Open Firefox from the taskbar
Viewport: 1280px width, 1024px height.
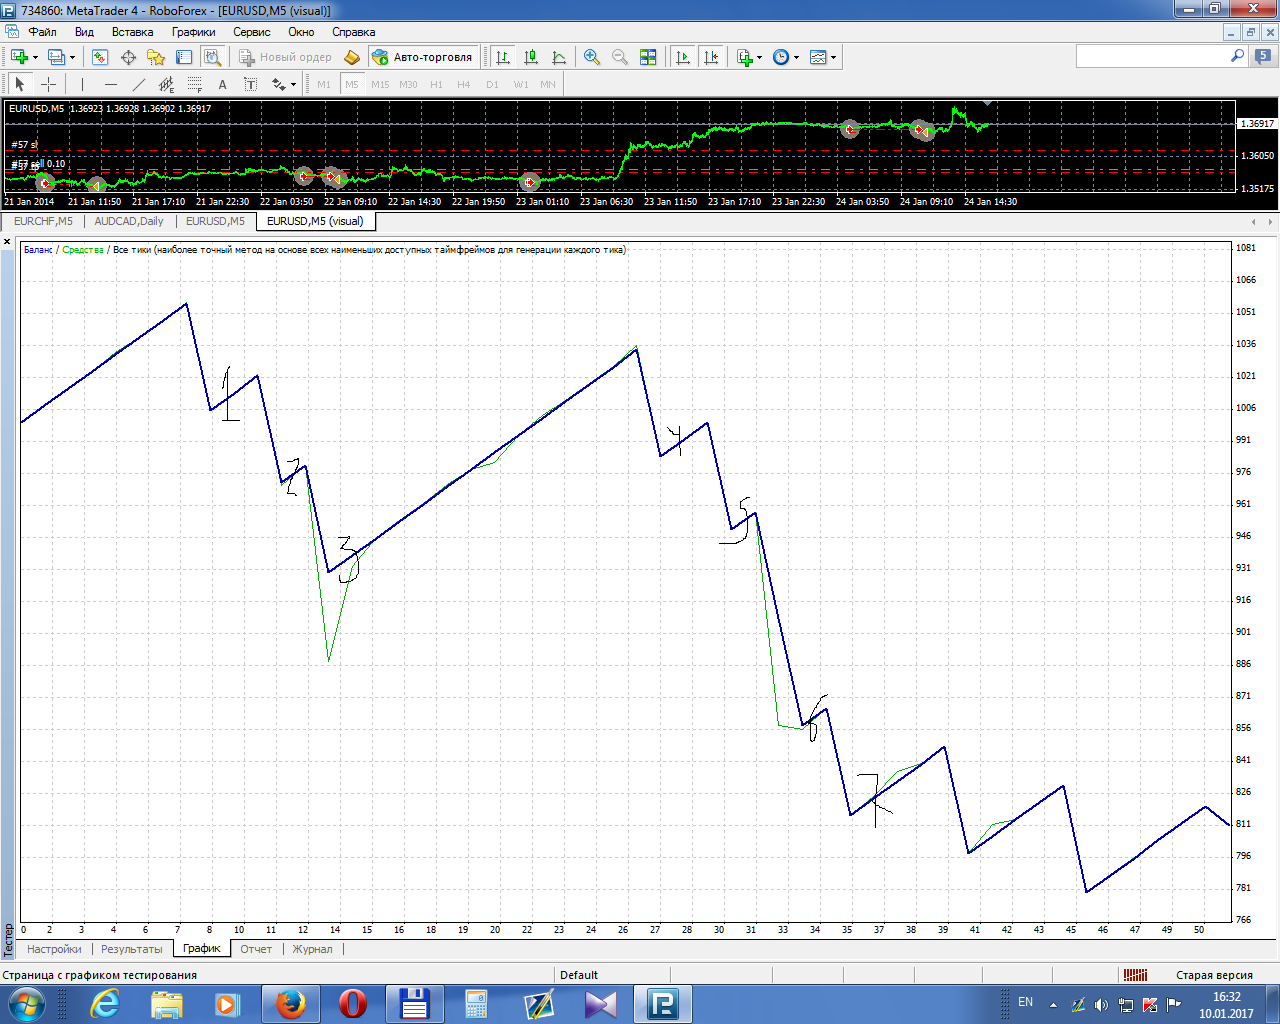[290, 1004]
